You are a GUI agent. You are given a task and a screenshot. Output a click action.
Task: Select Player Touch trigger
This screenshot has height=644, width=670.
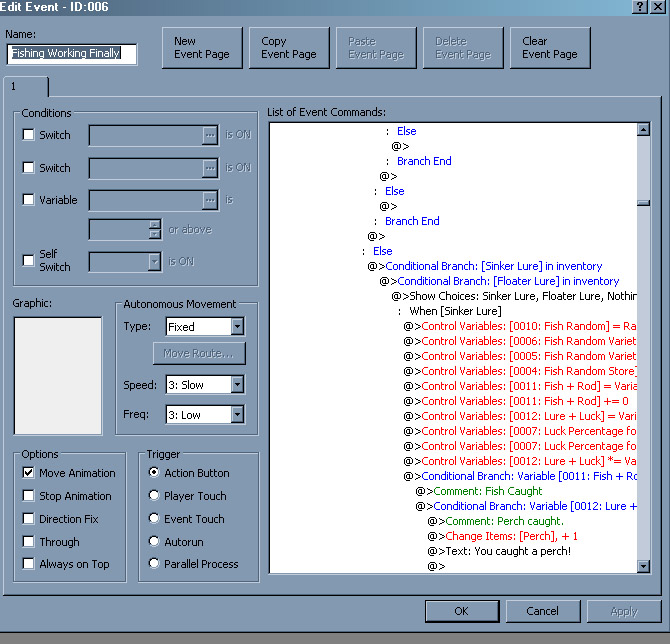point(154,496)
